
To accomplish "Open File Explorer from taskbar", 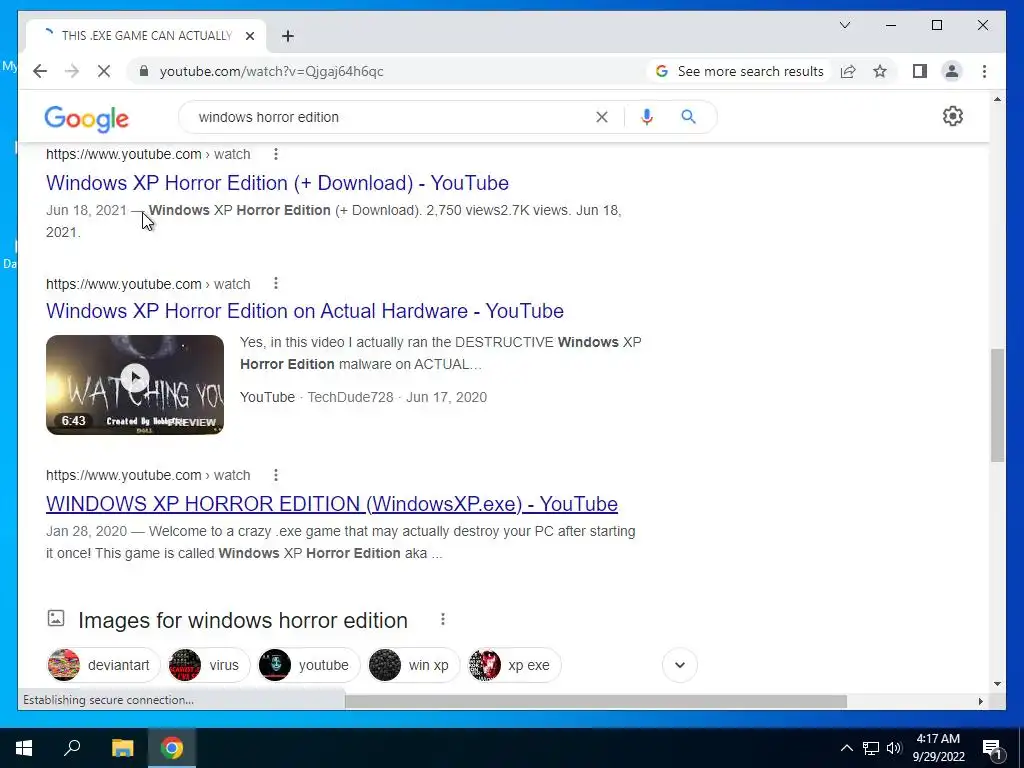I will pos(122,748).
